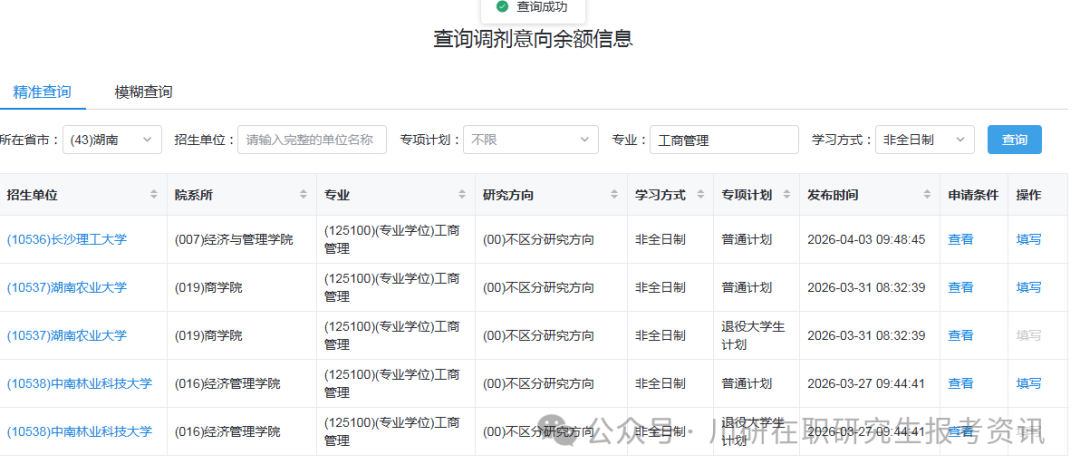The height and width of the screenshot is (474, 1080).
Task: Select the timestamp 2026-04-03 09:48:45
Action: click(866, 240)
